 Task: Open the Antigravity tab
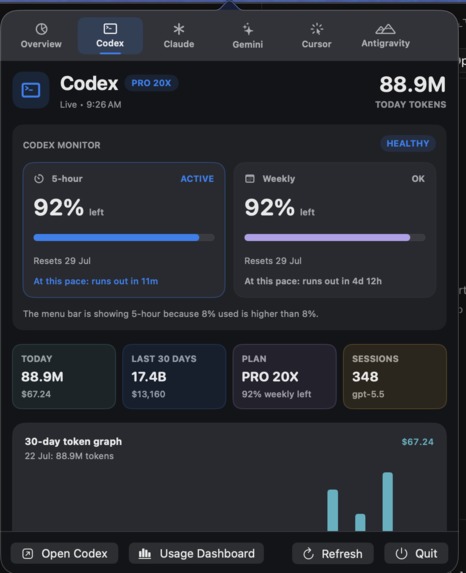[386, 36]
